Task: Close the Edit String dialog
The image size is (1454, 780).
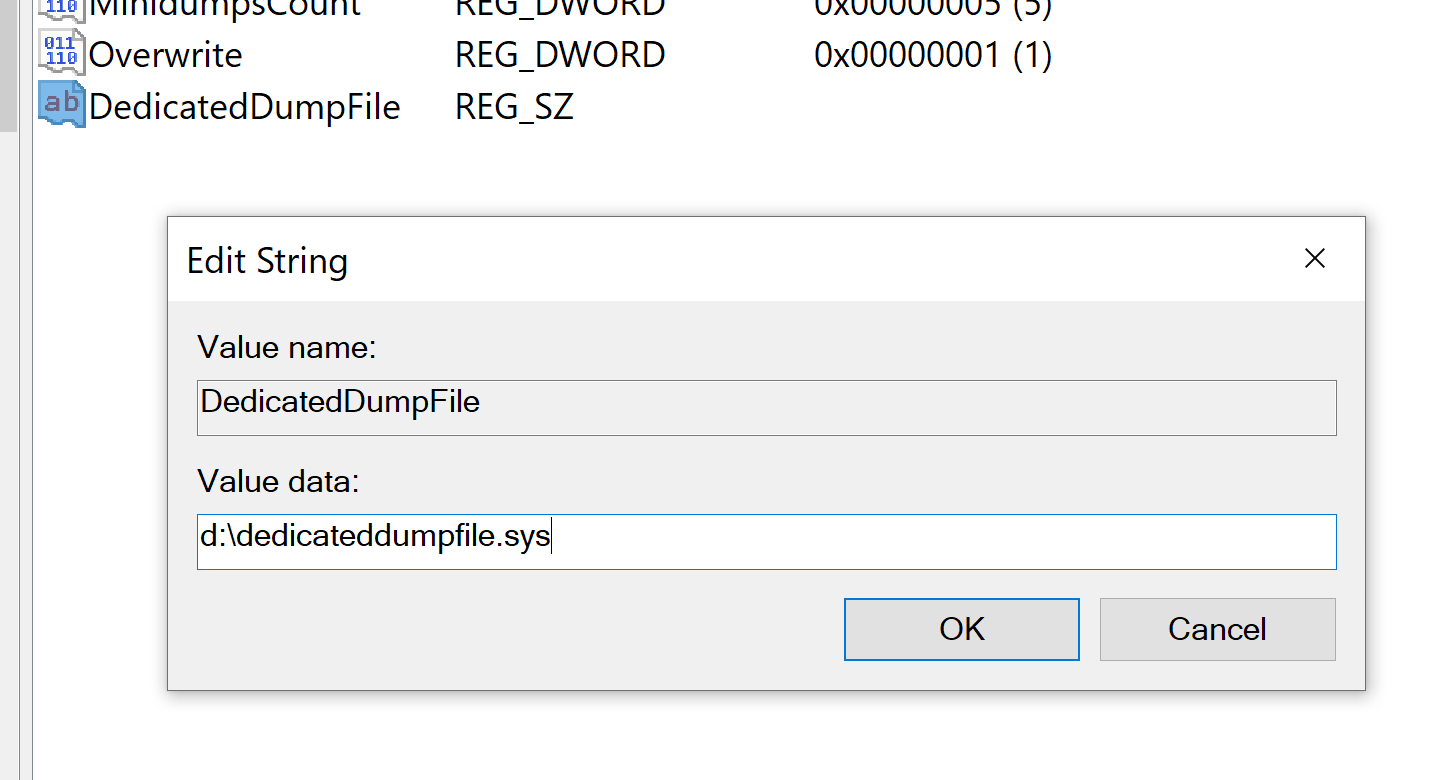Action: [1315, 259]
